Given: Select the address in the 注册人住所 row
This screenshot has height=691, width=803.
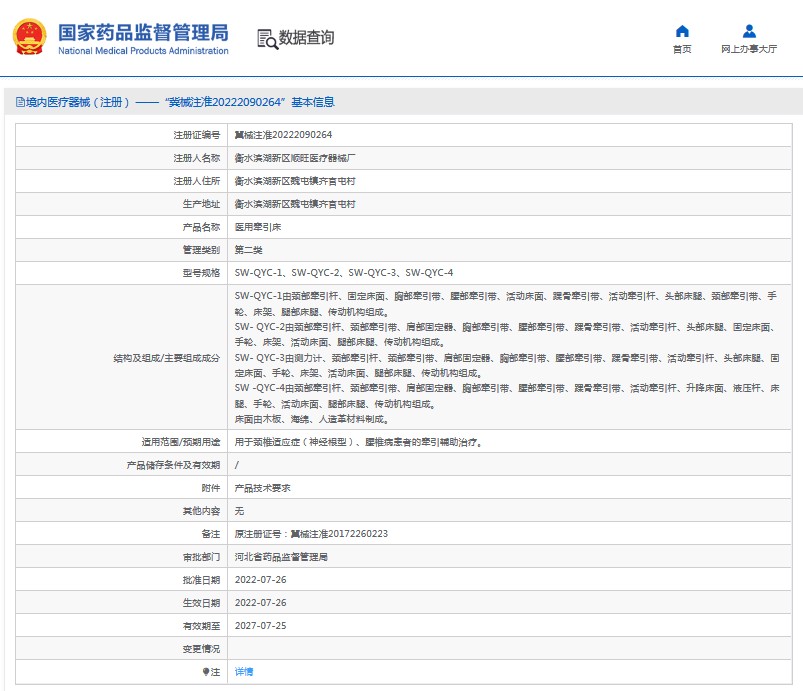Looking at the screenshot, I should click(x=295, y=181).
